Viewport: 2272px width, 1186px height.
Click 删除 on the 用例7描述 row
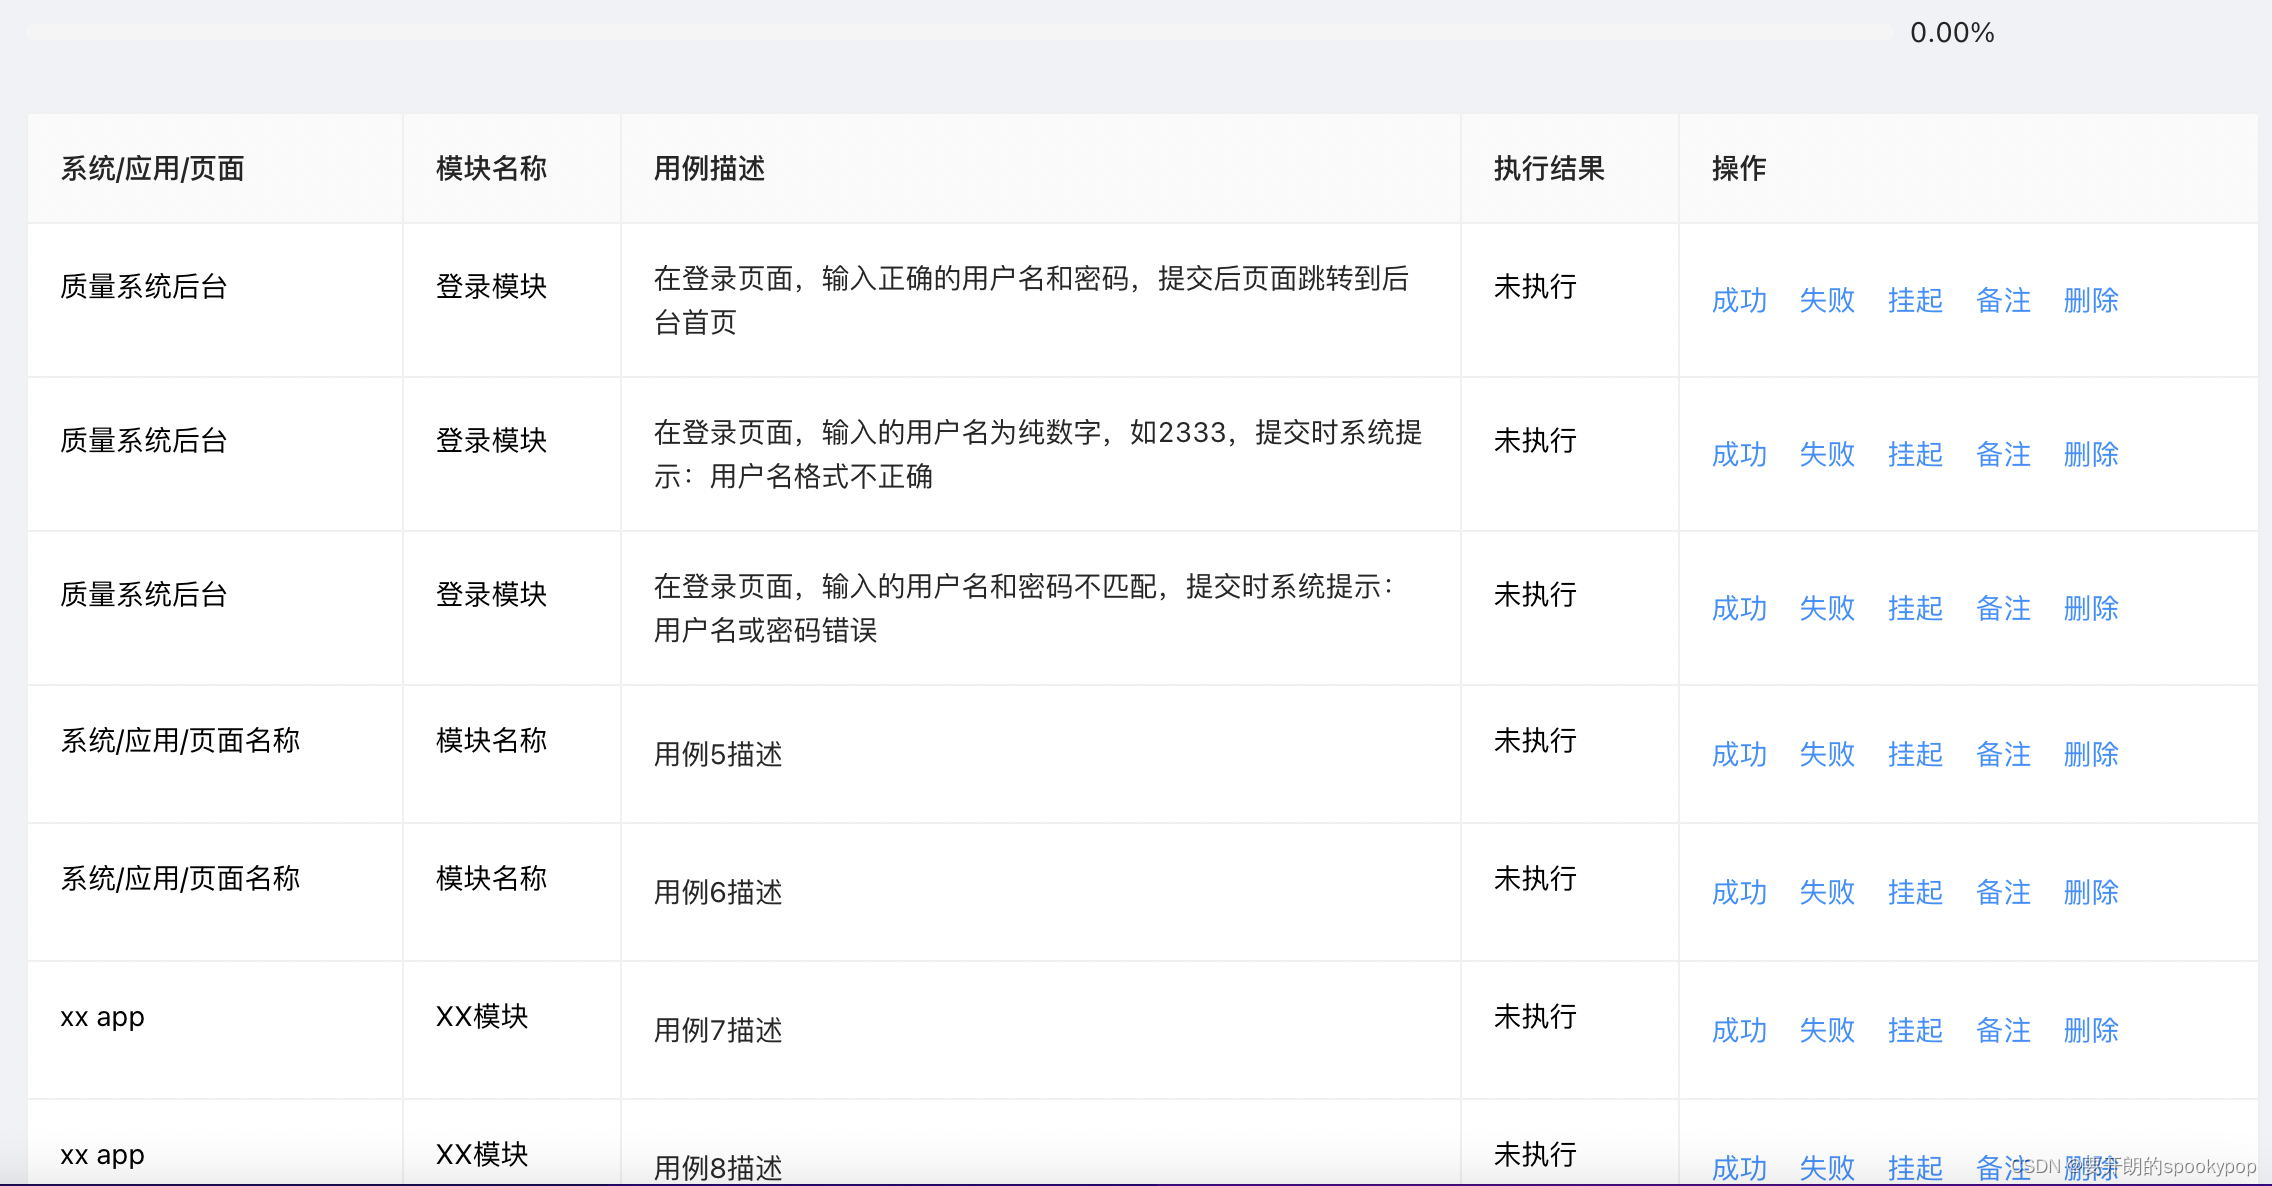[x=2090, y=1030]
